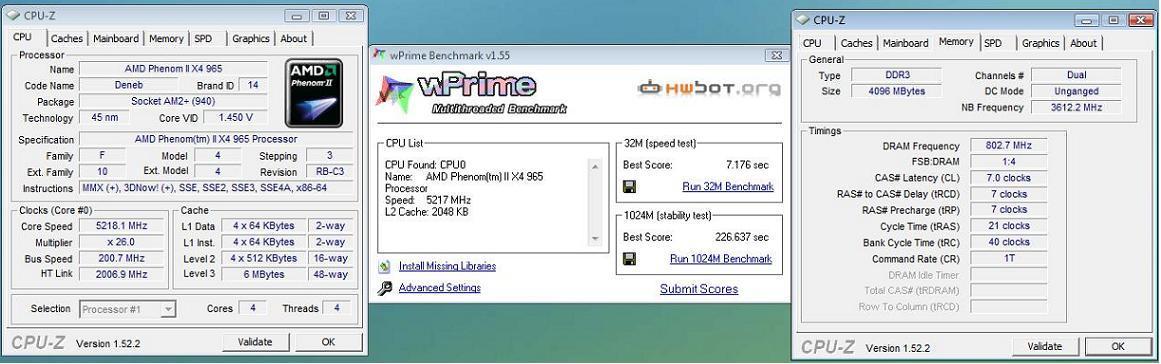Click the DC Mode value Unganged
This screenshot has width=1161, height=364.
click(1076, 91)
